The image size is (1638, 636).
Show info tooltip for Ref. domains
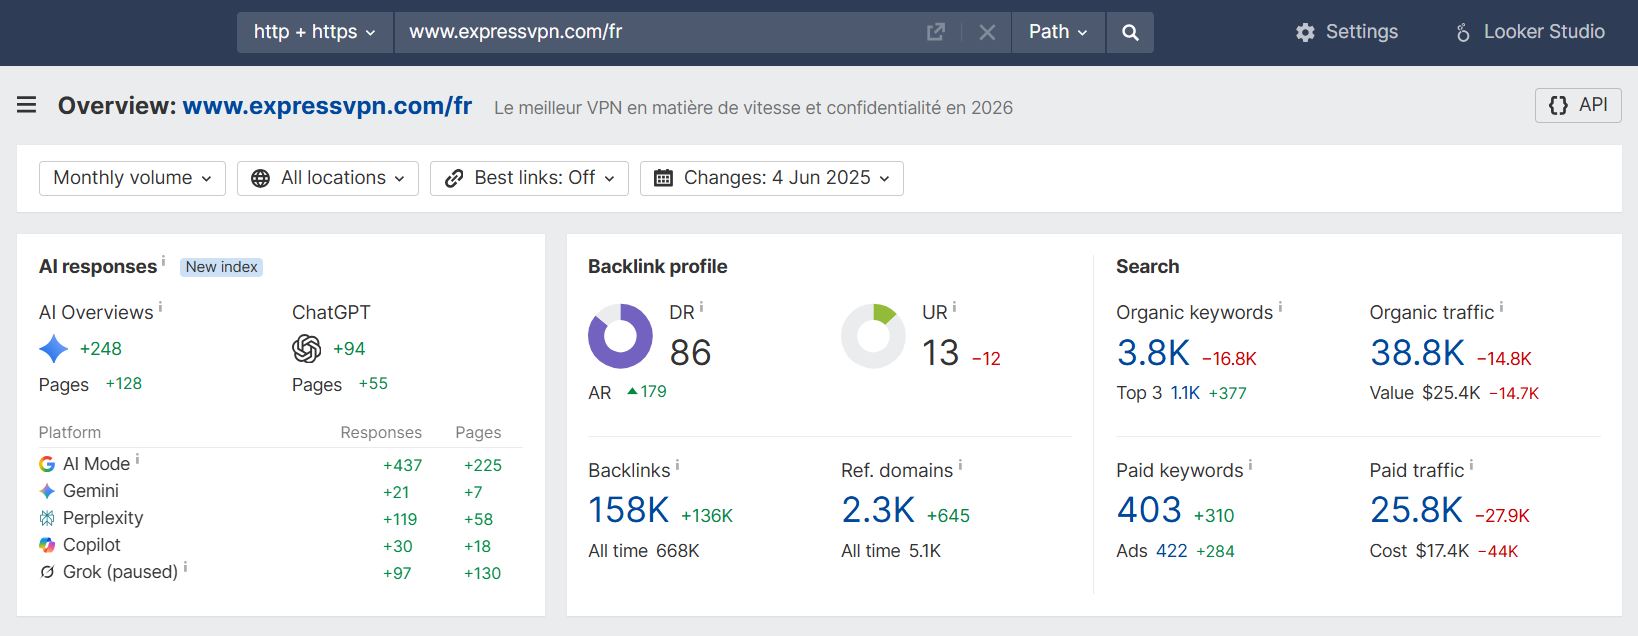tap(960, 465)
